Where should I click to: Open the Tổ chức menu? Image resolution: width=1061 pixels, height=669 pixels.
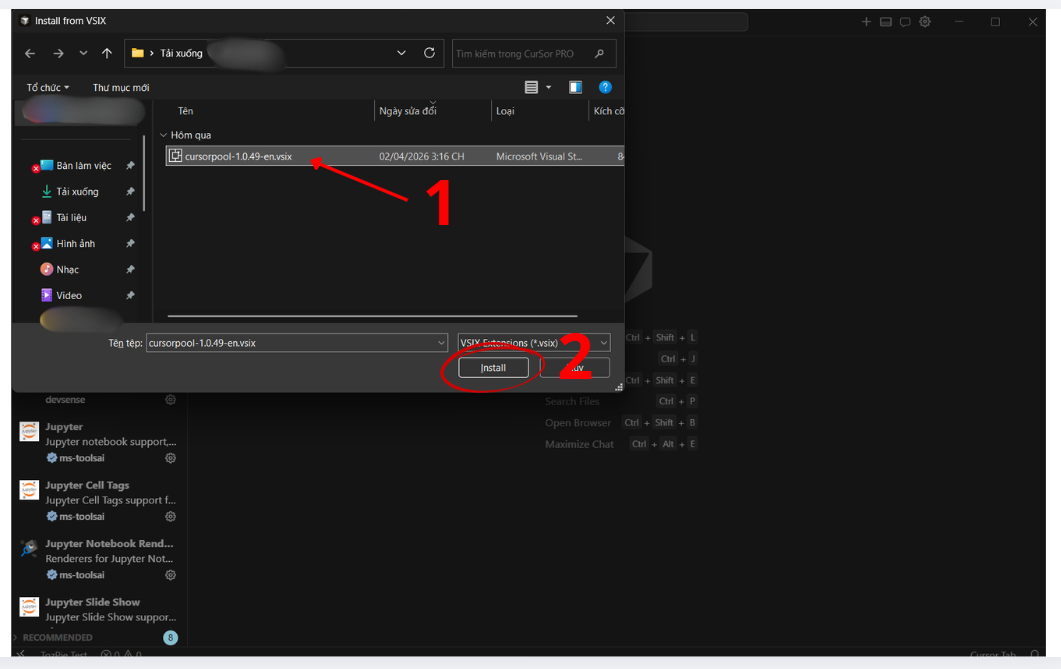point(47,87)
